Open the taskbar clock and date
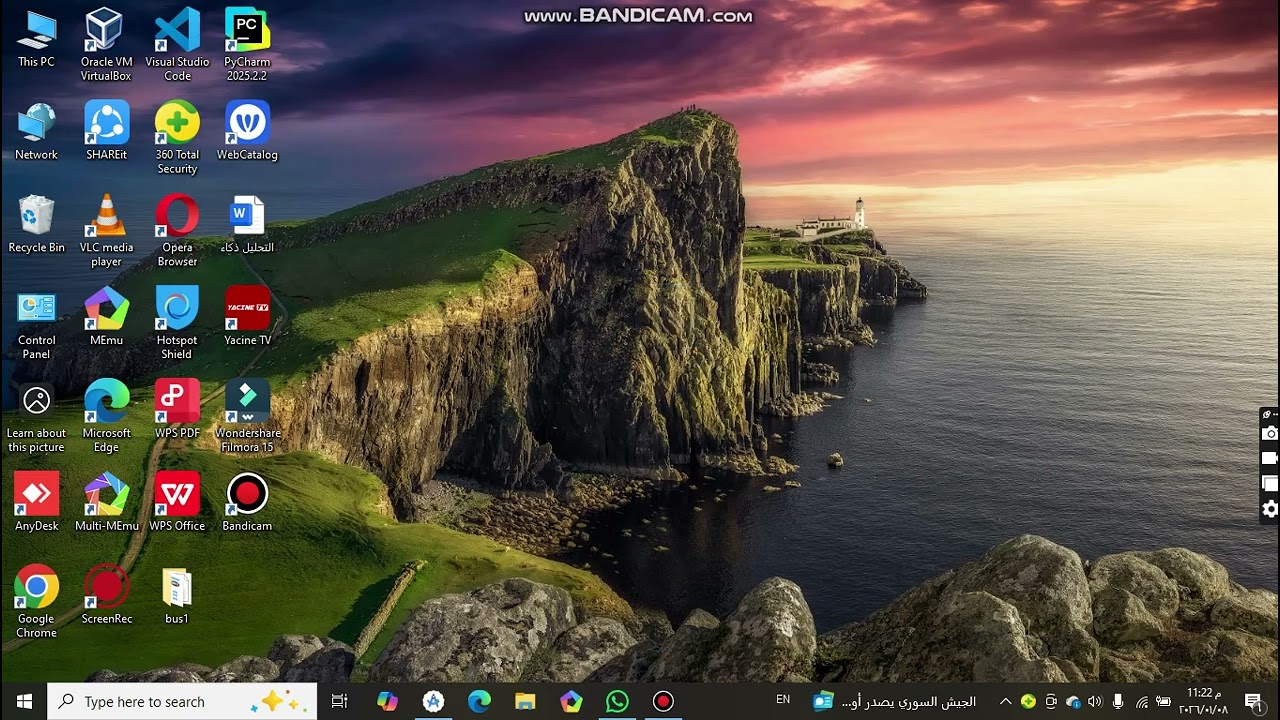The height and width of the screenshot is (720, 1280). (1206, 701)
